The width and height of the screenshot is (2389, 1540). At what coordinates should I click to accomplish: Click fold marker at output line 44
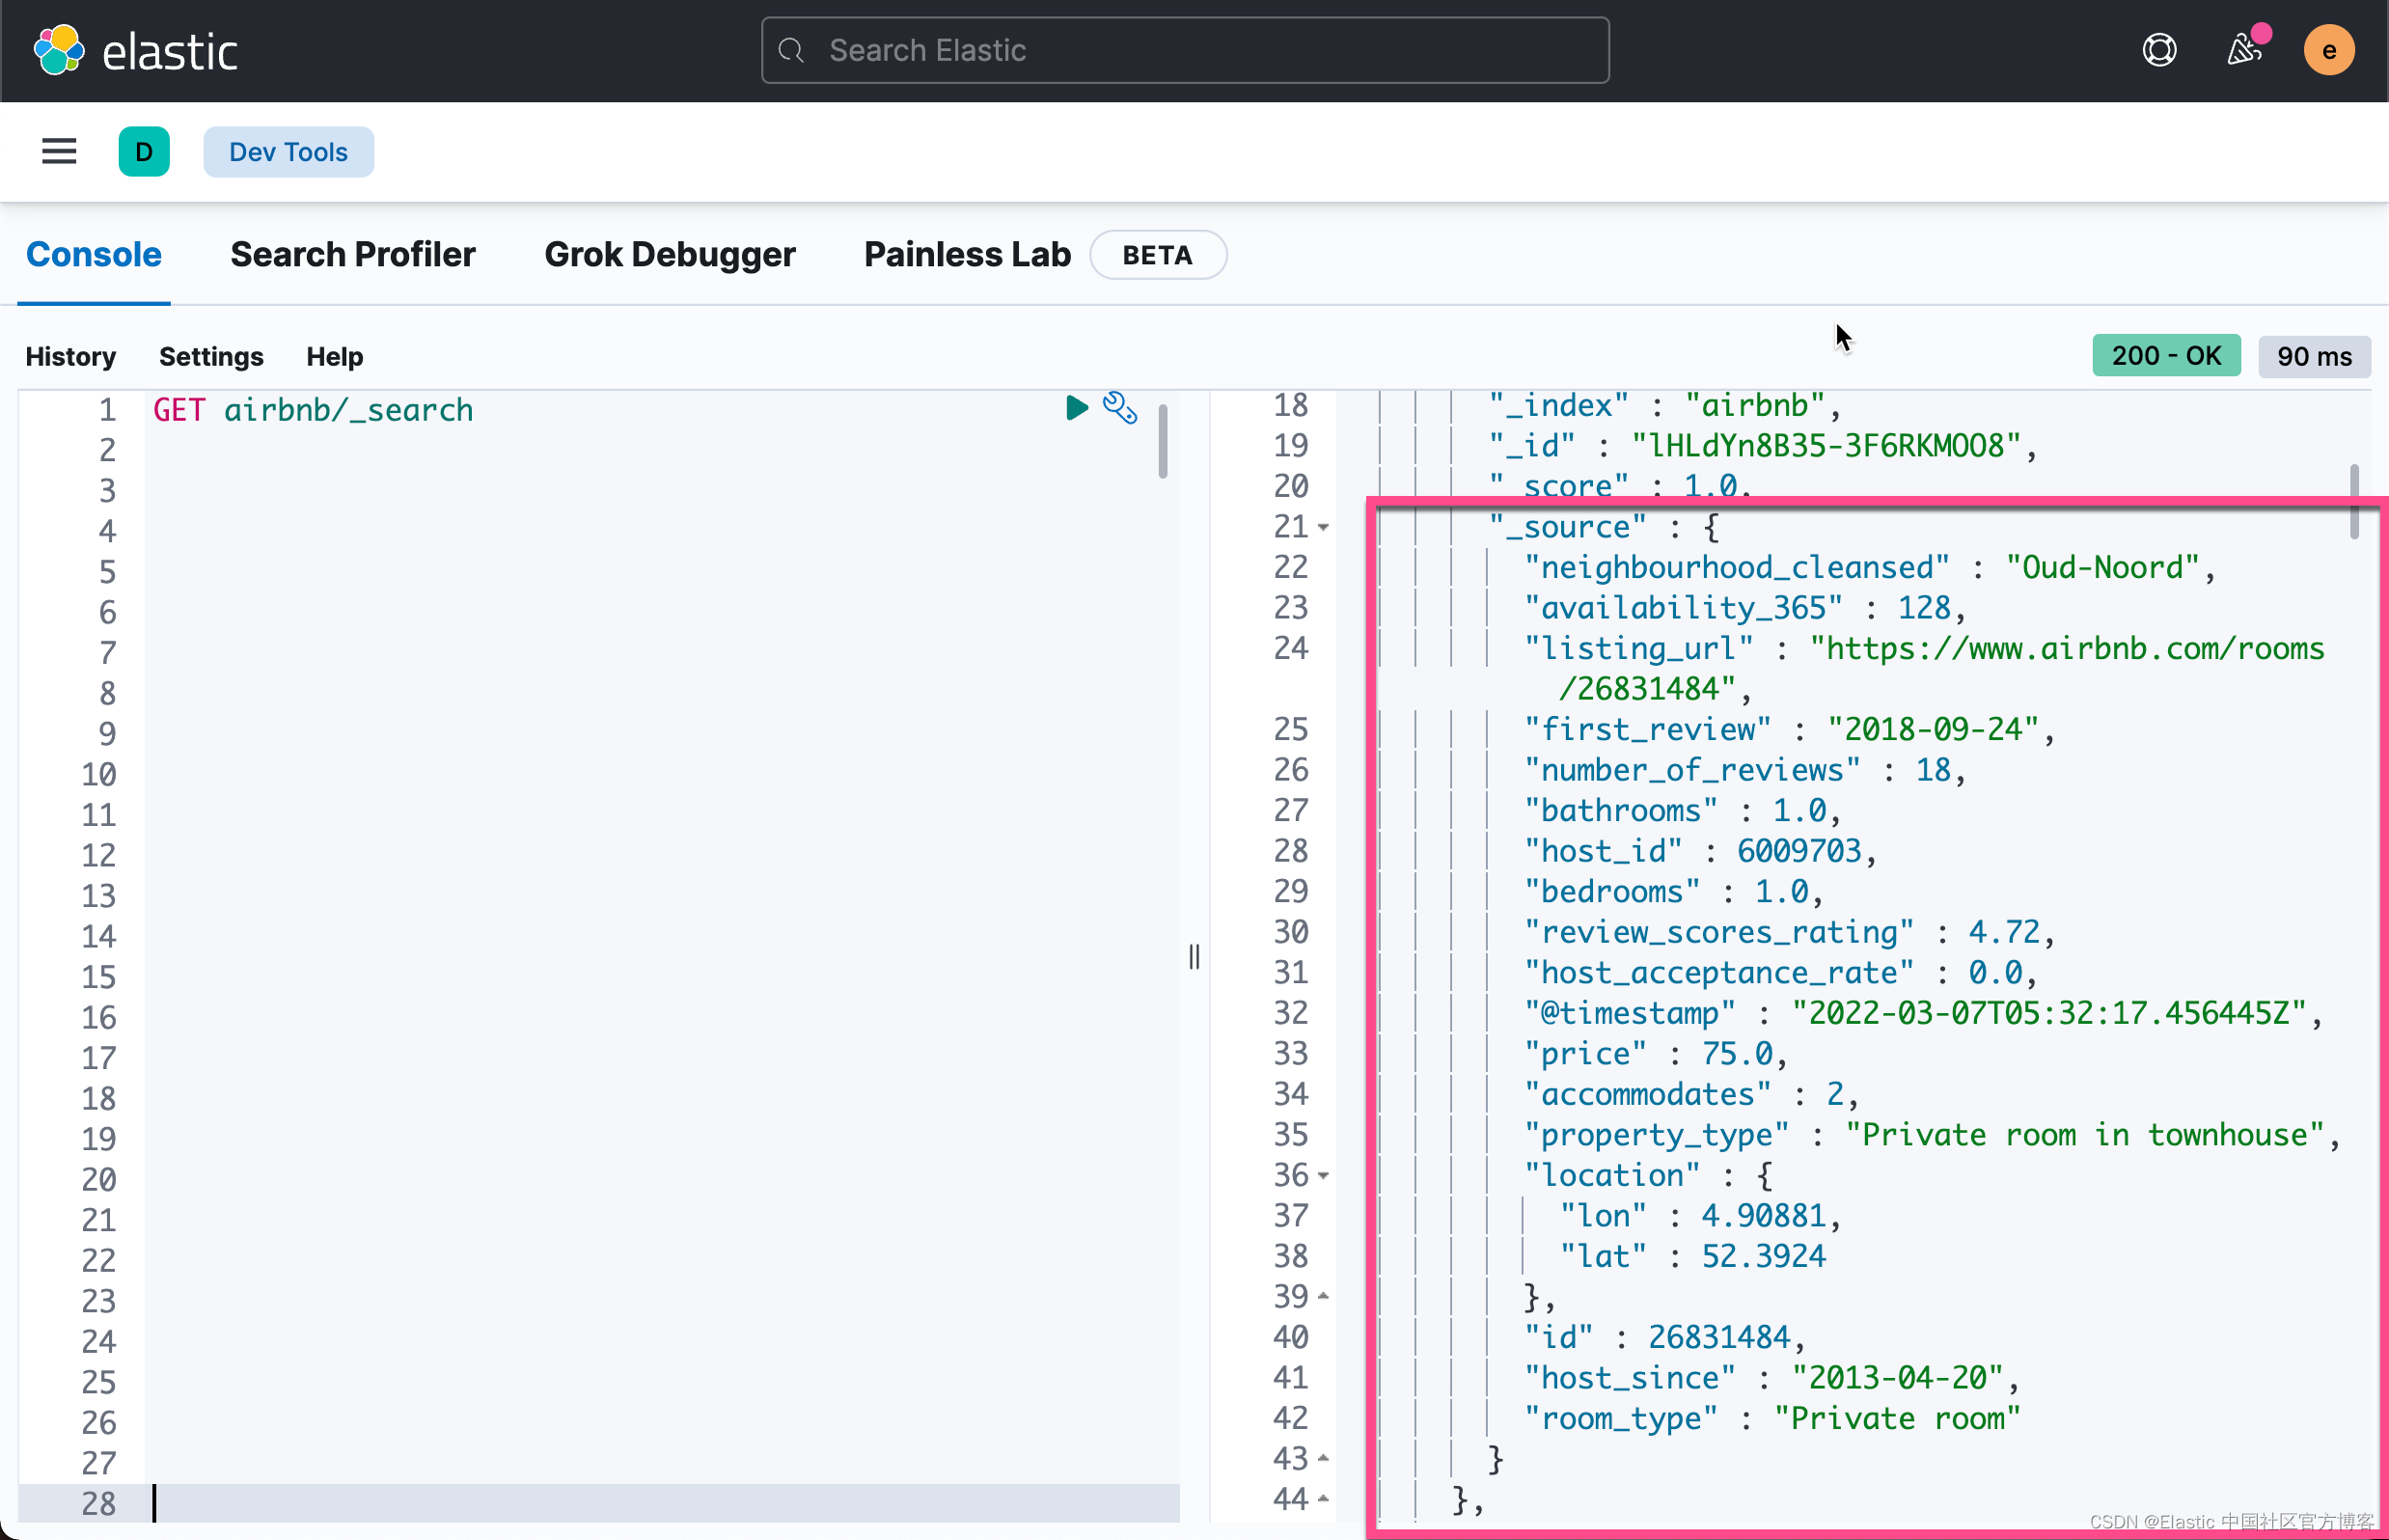[x=1324, y=1499]
